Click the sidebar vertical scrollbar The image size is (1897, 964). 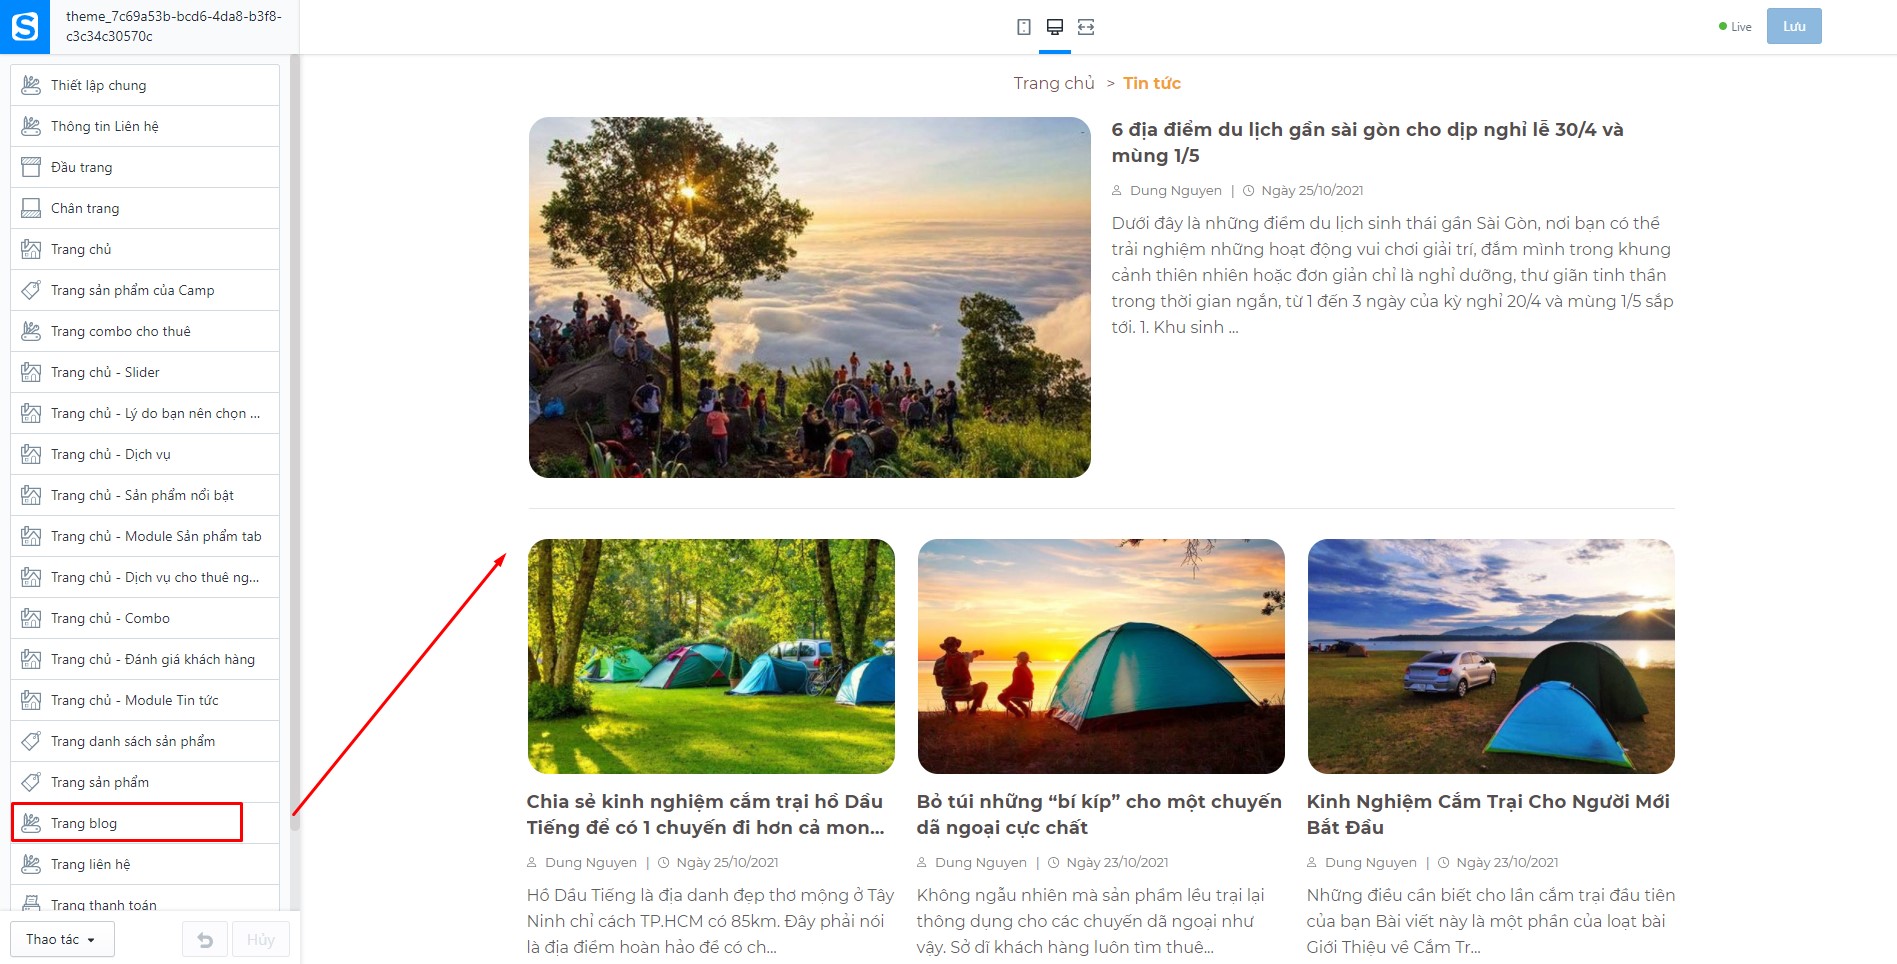[295, 440]
